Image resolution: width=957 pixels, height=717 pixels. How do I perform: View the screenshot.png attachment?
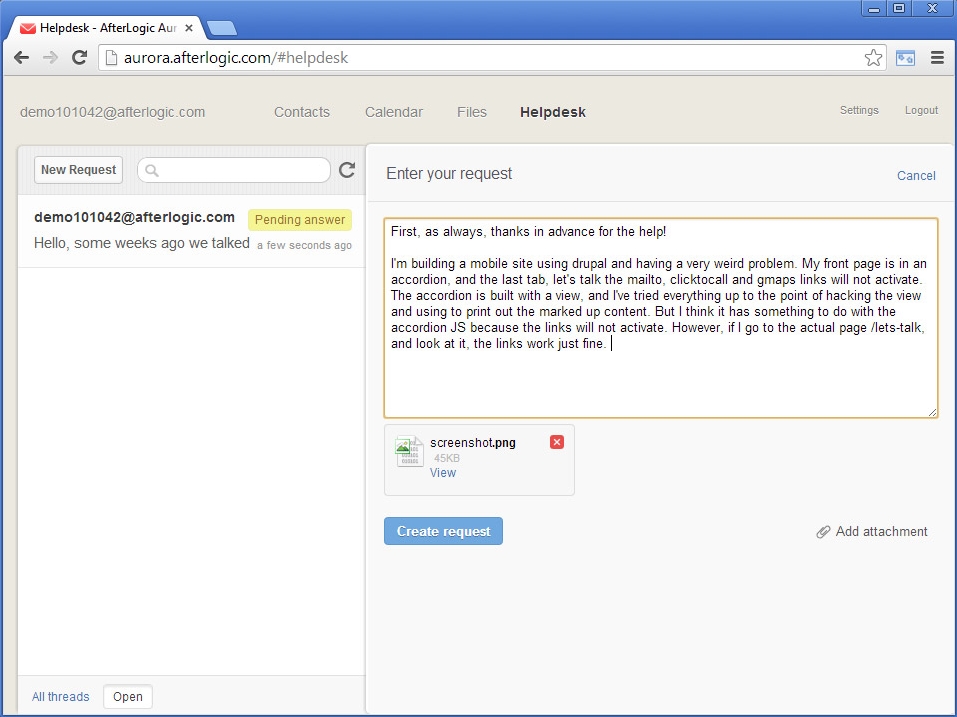tap(442, 473)
